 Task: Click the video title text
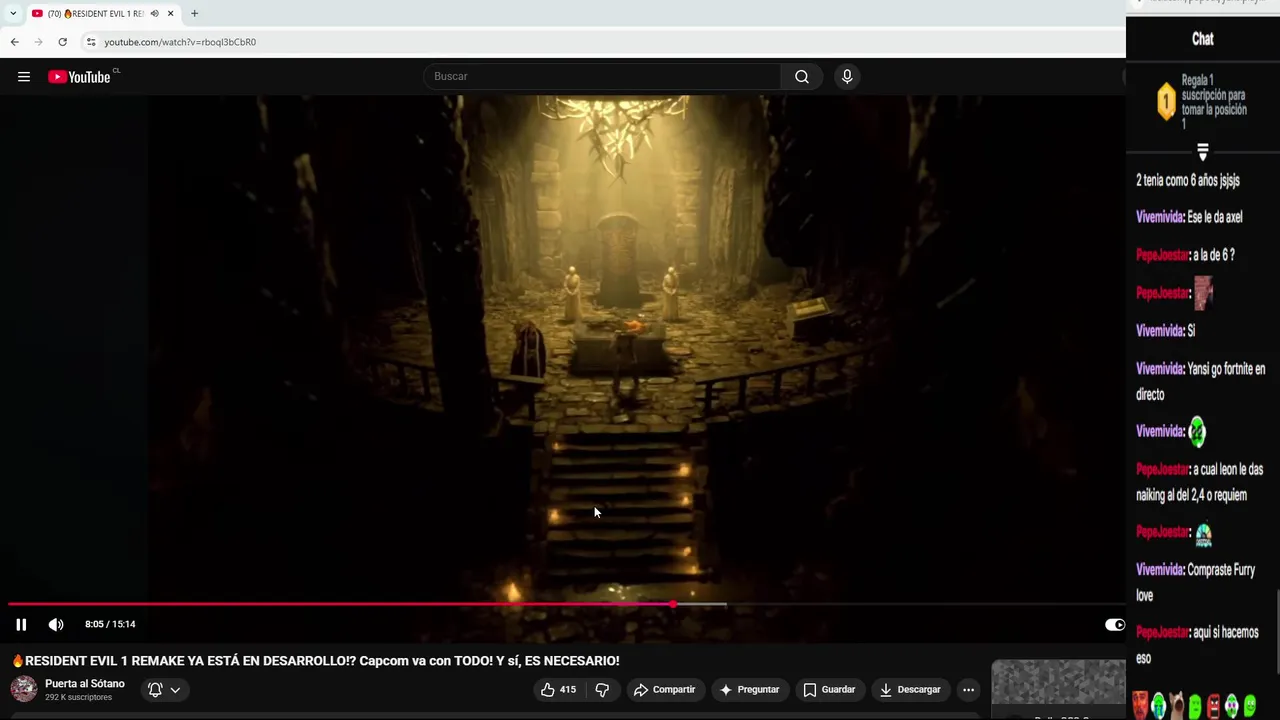pyautogui.click(x=315, y=661)
